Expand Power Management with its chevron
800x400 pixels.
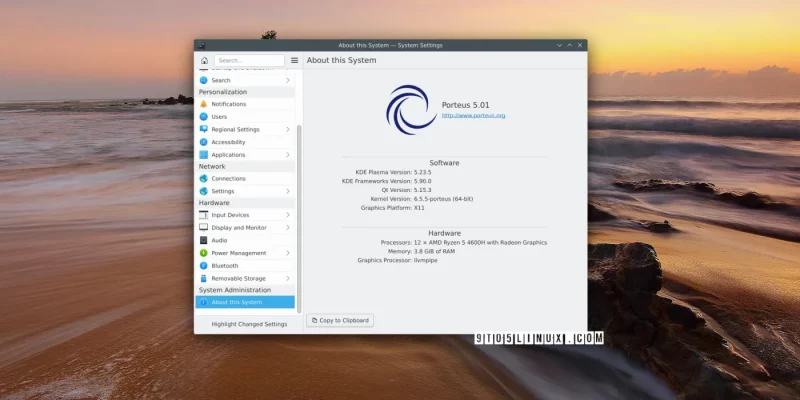click(288, 253)
